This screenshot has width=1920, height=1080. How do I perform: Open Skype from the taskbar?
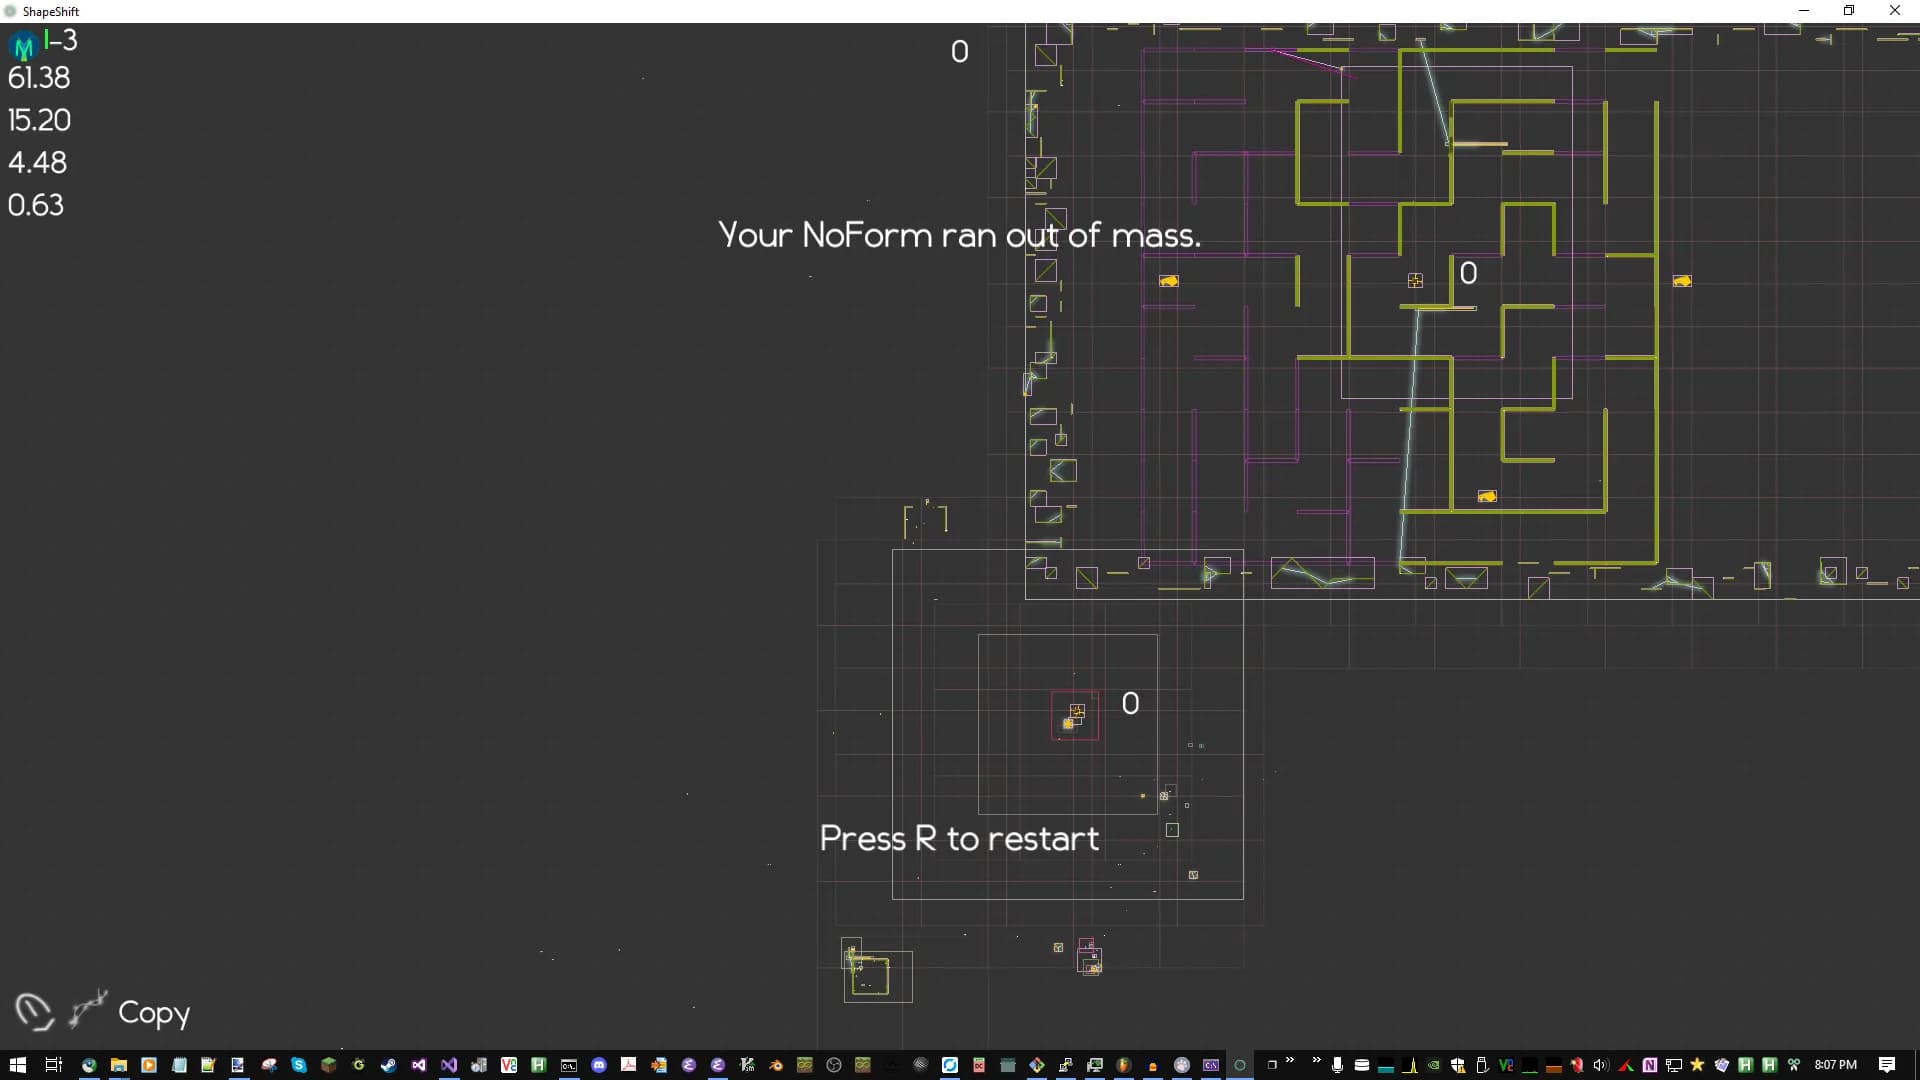[x=298, y=1065]
